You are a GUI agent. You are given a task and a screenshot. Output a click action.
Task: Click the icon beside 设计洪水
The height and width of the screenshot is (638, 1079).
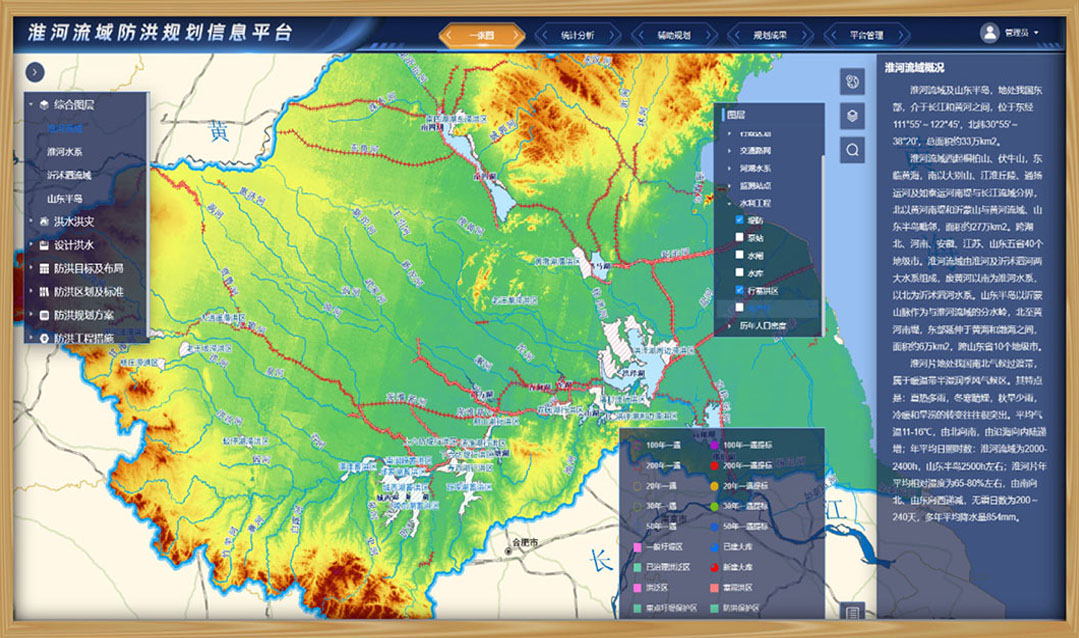click(x=44, y=245)
